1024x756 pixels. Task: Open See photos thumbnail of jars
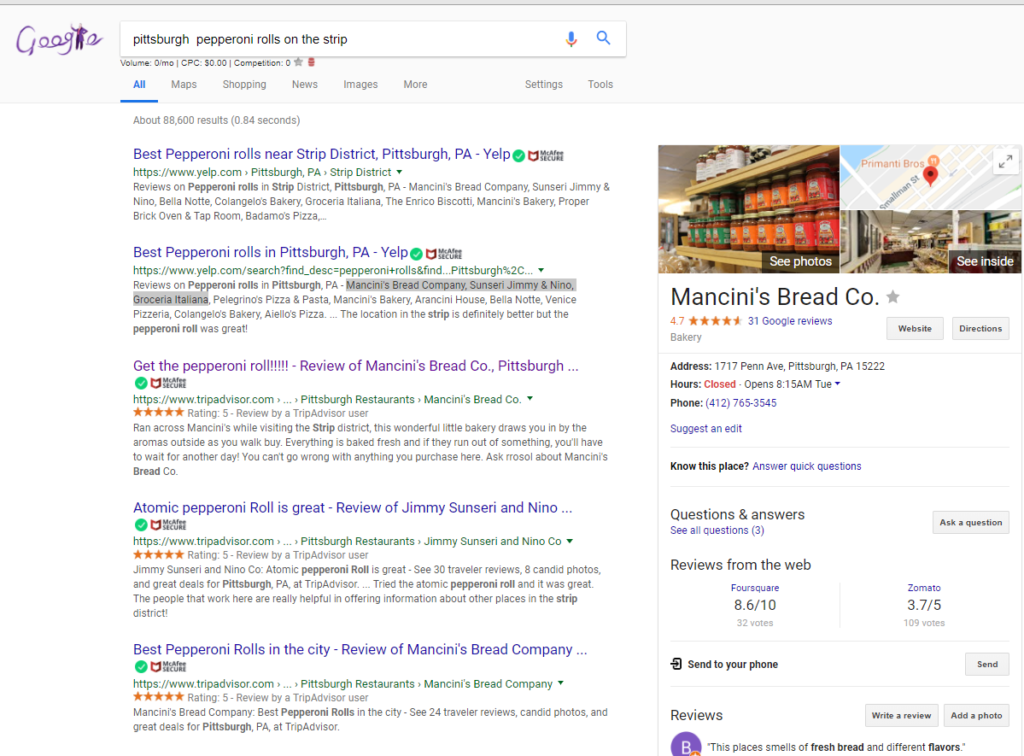pos(748,209)
